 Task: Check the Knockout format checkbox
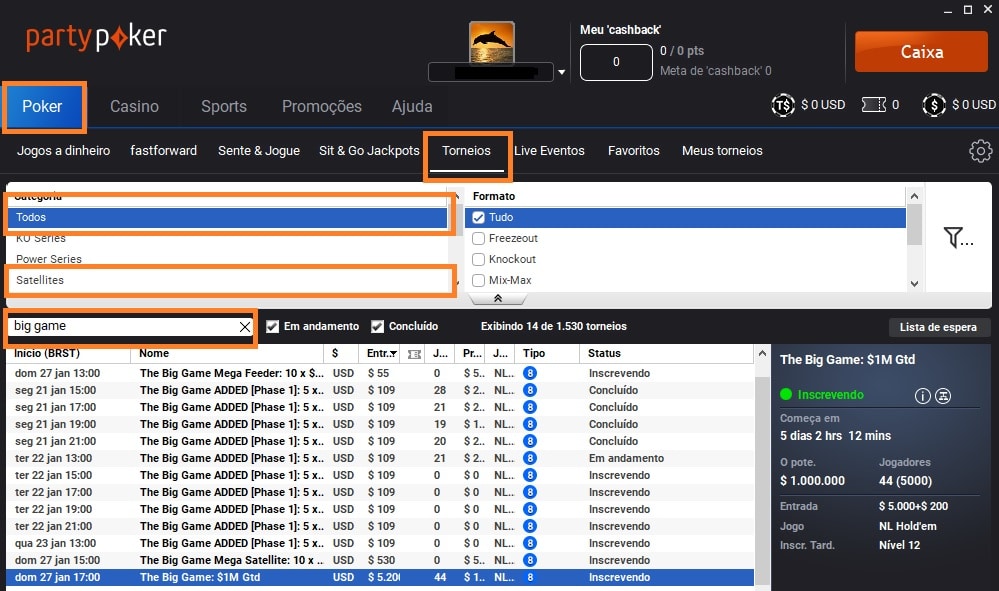click(x=478, y=260)
